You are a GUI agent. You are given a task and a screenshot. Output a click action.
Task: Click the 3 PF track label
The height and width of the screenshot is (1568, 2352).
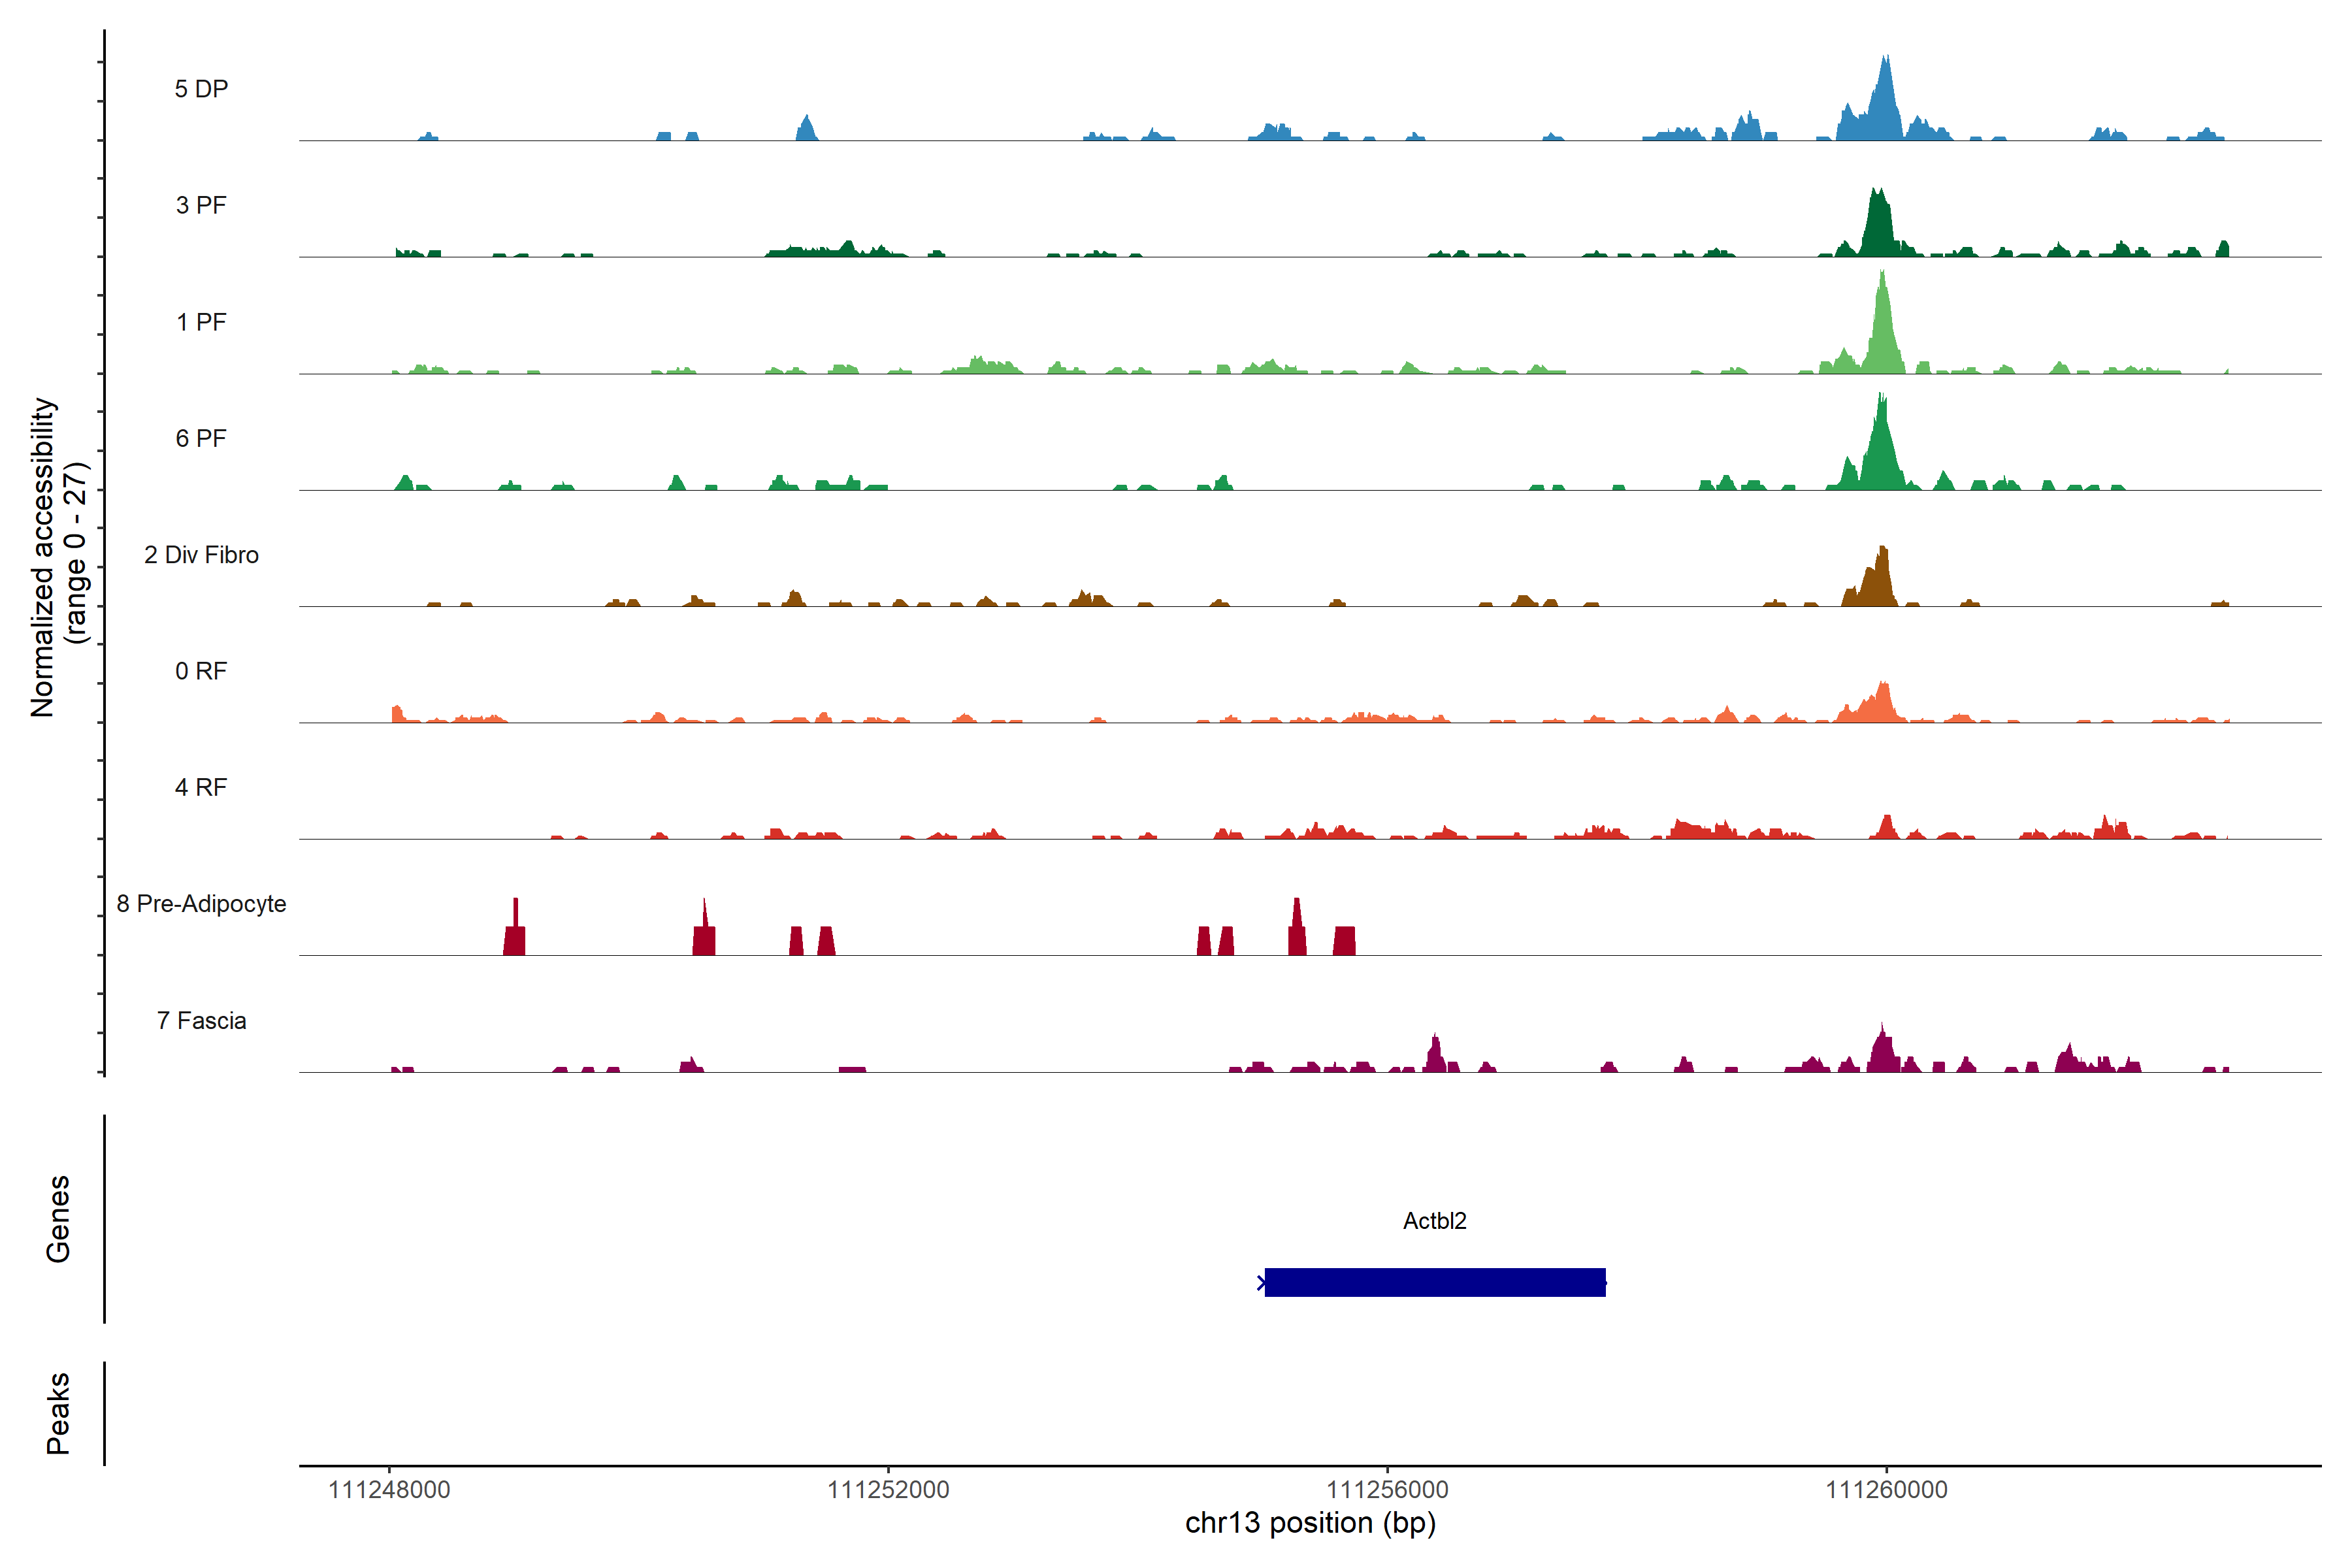(201, 205)
